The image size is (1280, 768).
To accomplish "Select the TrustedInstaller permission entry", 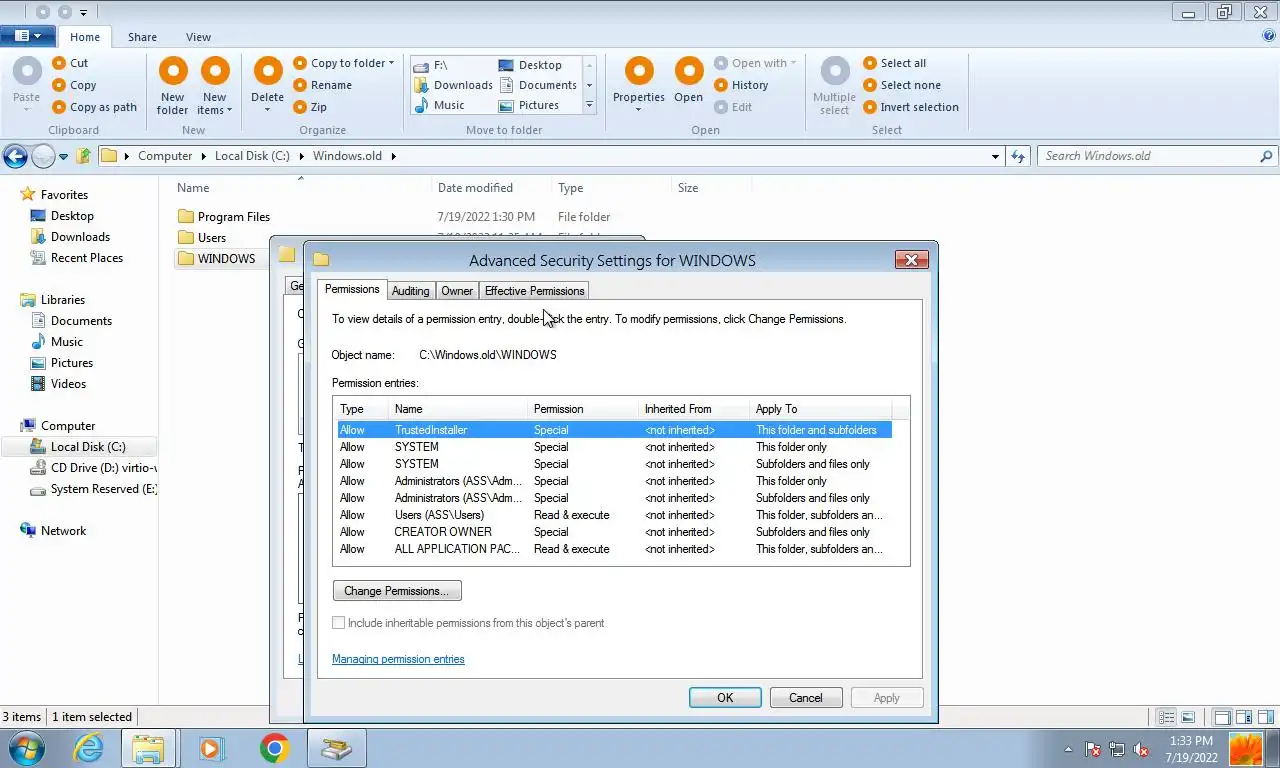I will (x=614, y=430).
